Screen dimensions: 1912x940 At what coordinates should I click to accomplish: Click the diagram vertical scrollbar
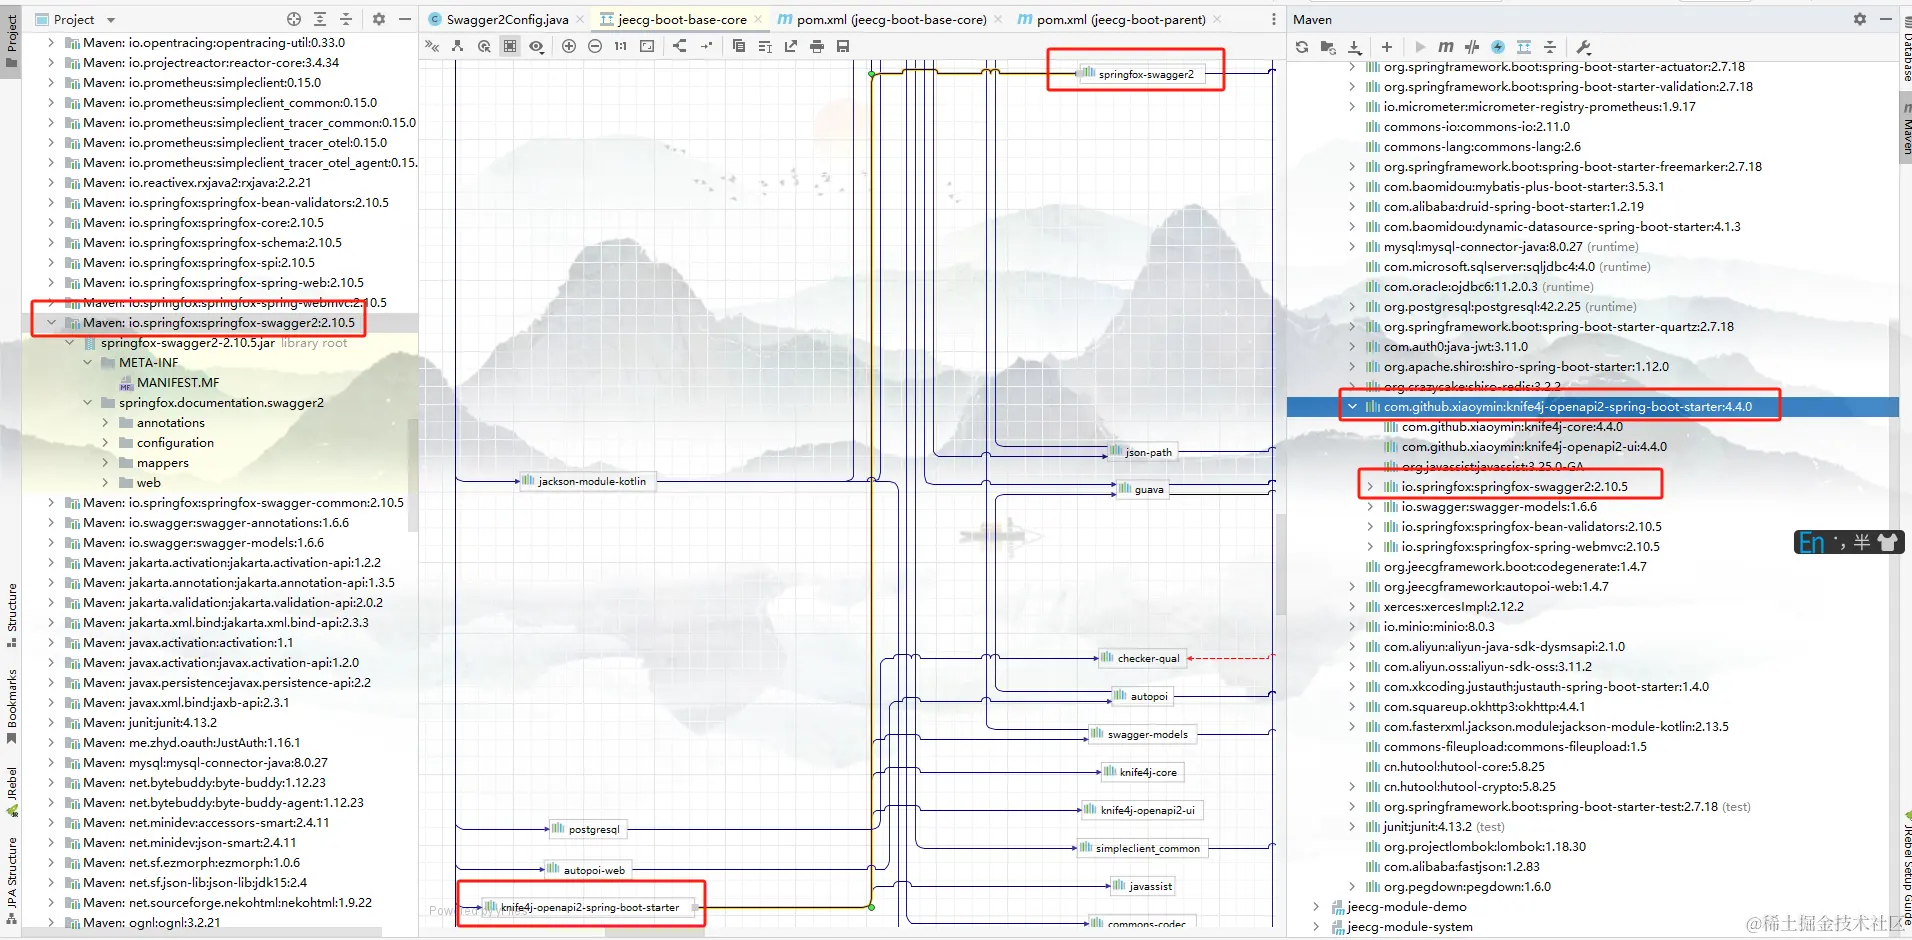coord(1280,565)
